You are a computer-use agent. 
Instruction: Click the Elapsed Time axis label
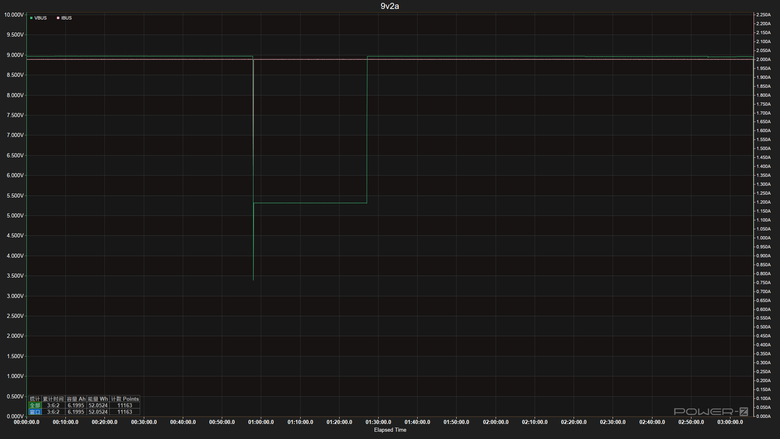click(390, 430)
